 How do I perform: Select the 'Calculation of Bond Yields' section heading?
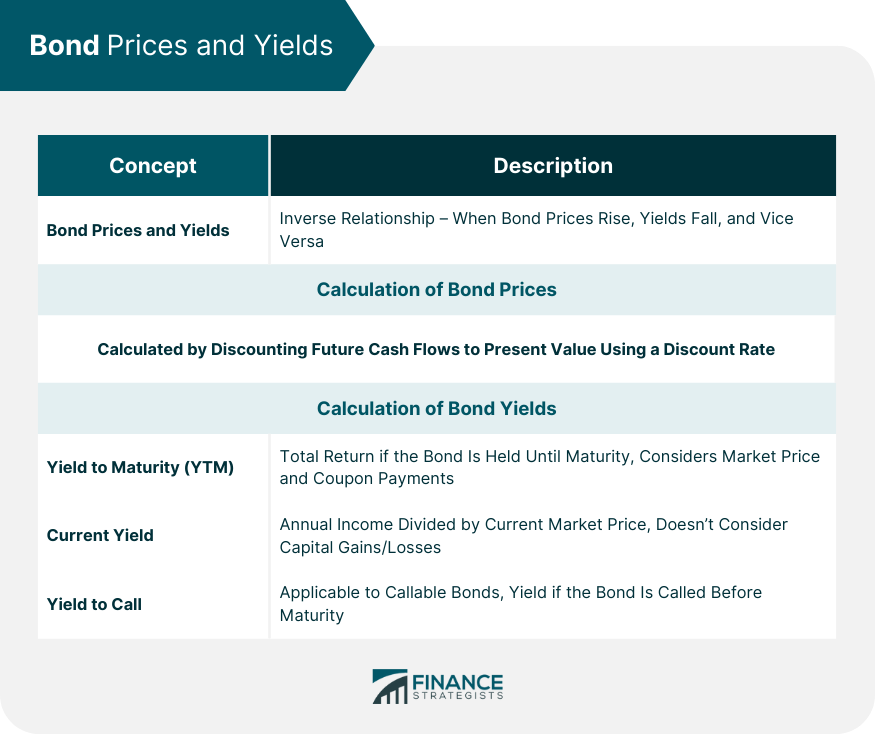click(x=437, y=409)
